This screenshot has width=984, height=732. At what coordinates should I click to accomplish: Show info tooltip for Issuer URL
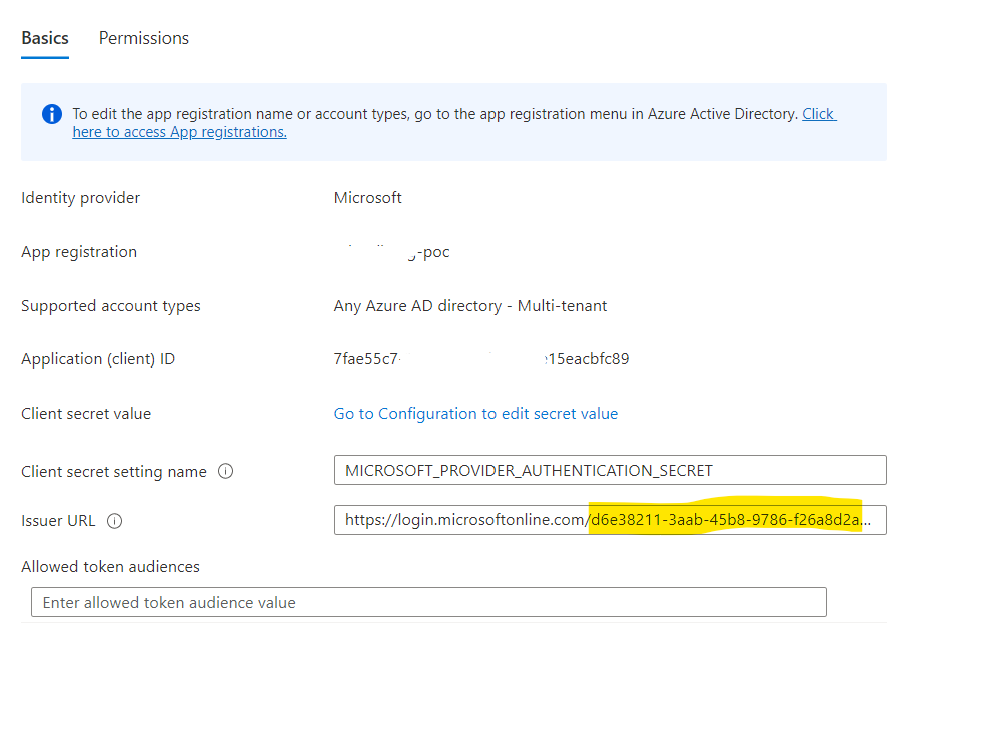[x=114, y=521]
